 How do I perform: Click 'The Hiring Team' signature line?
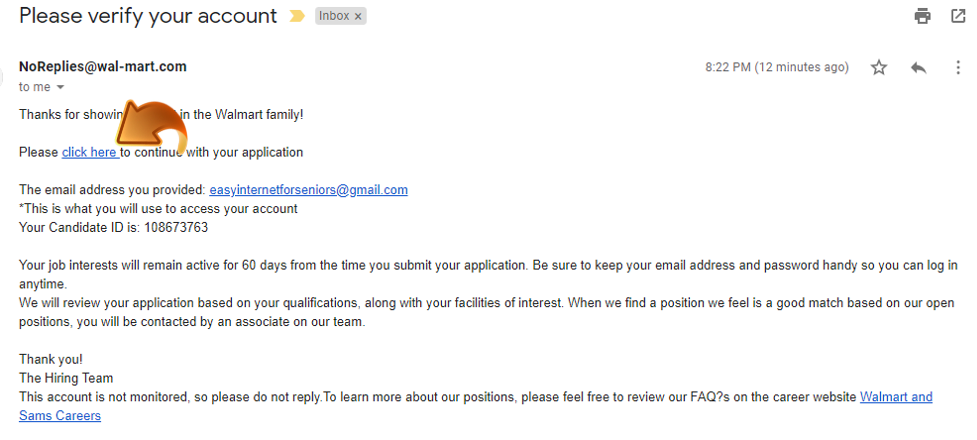click(x=66, y=378)
